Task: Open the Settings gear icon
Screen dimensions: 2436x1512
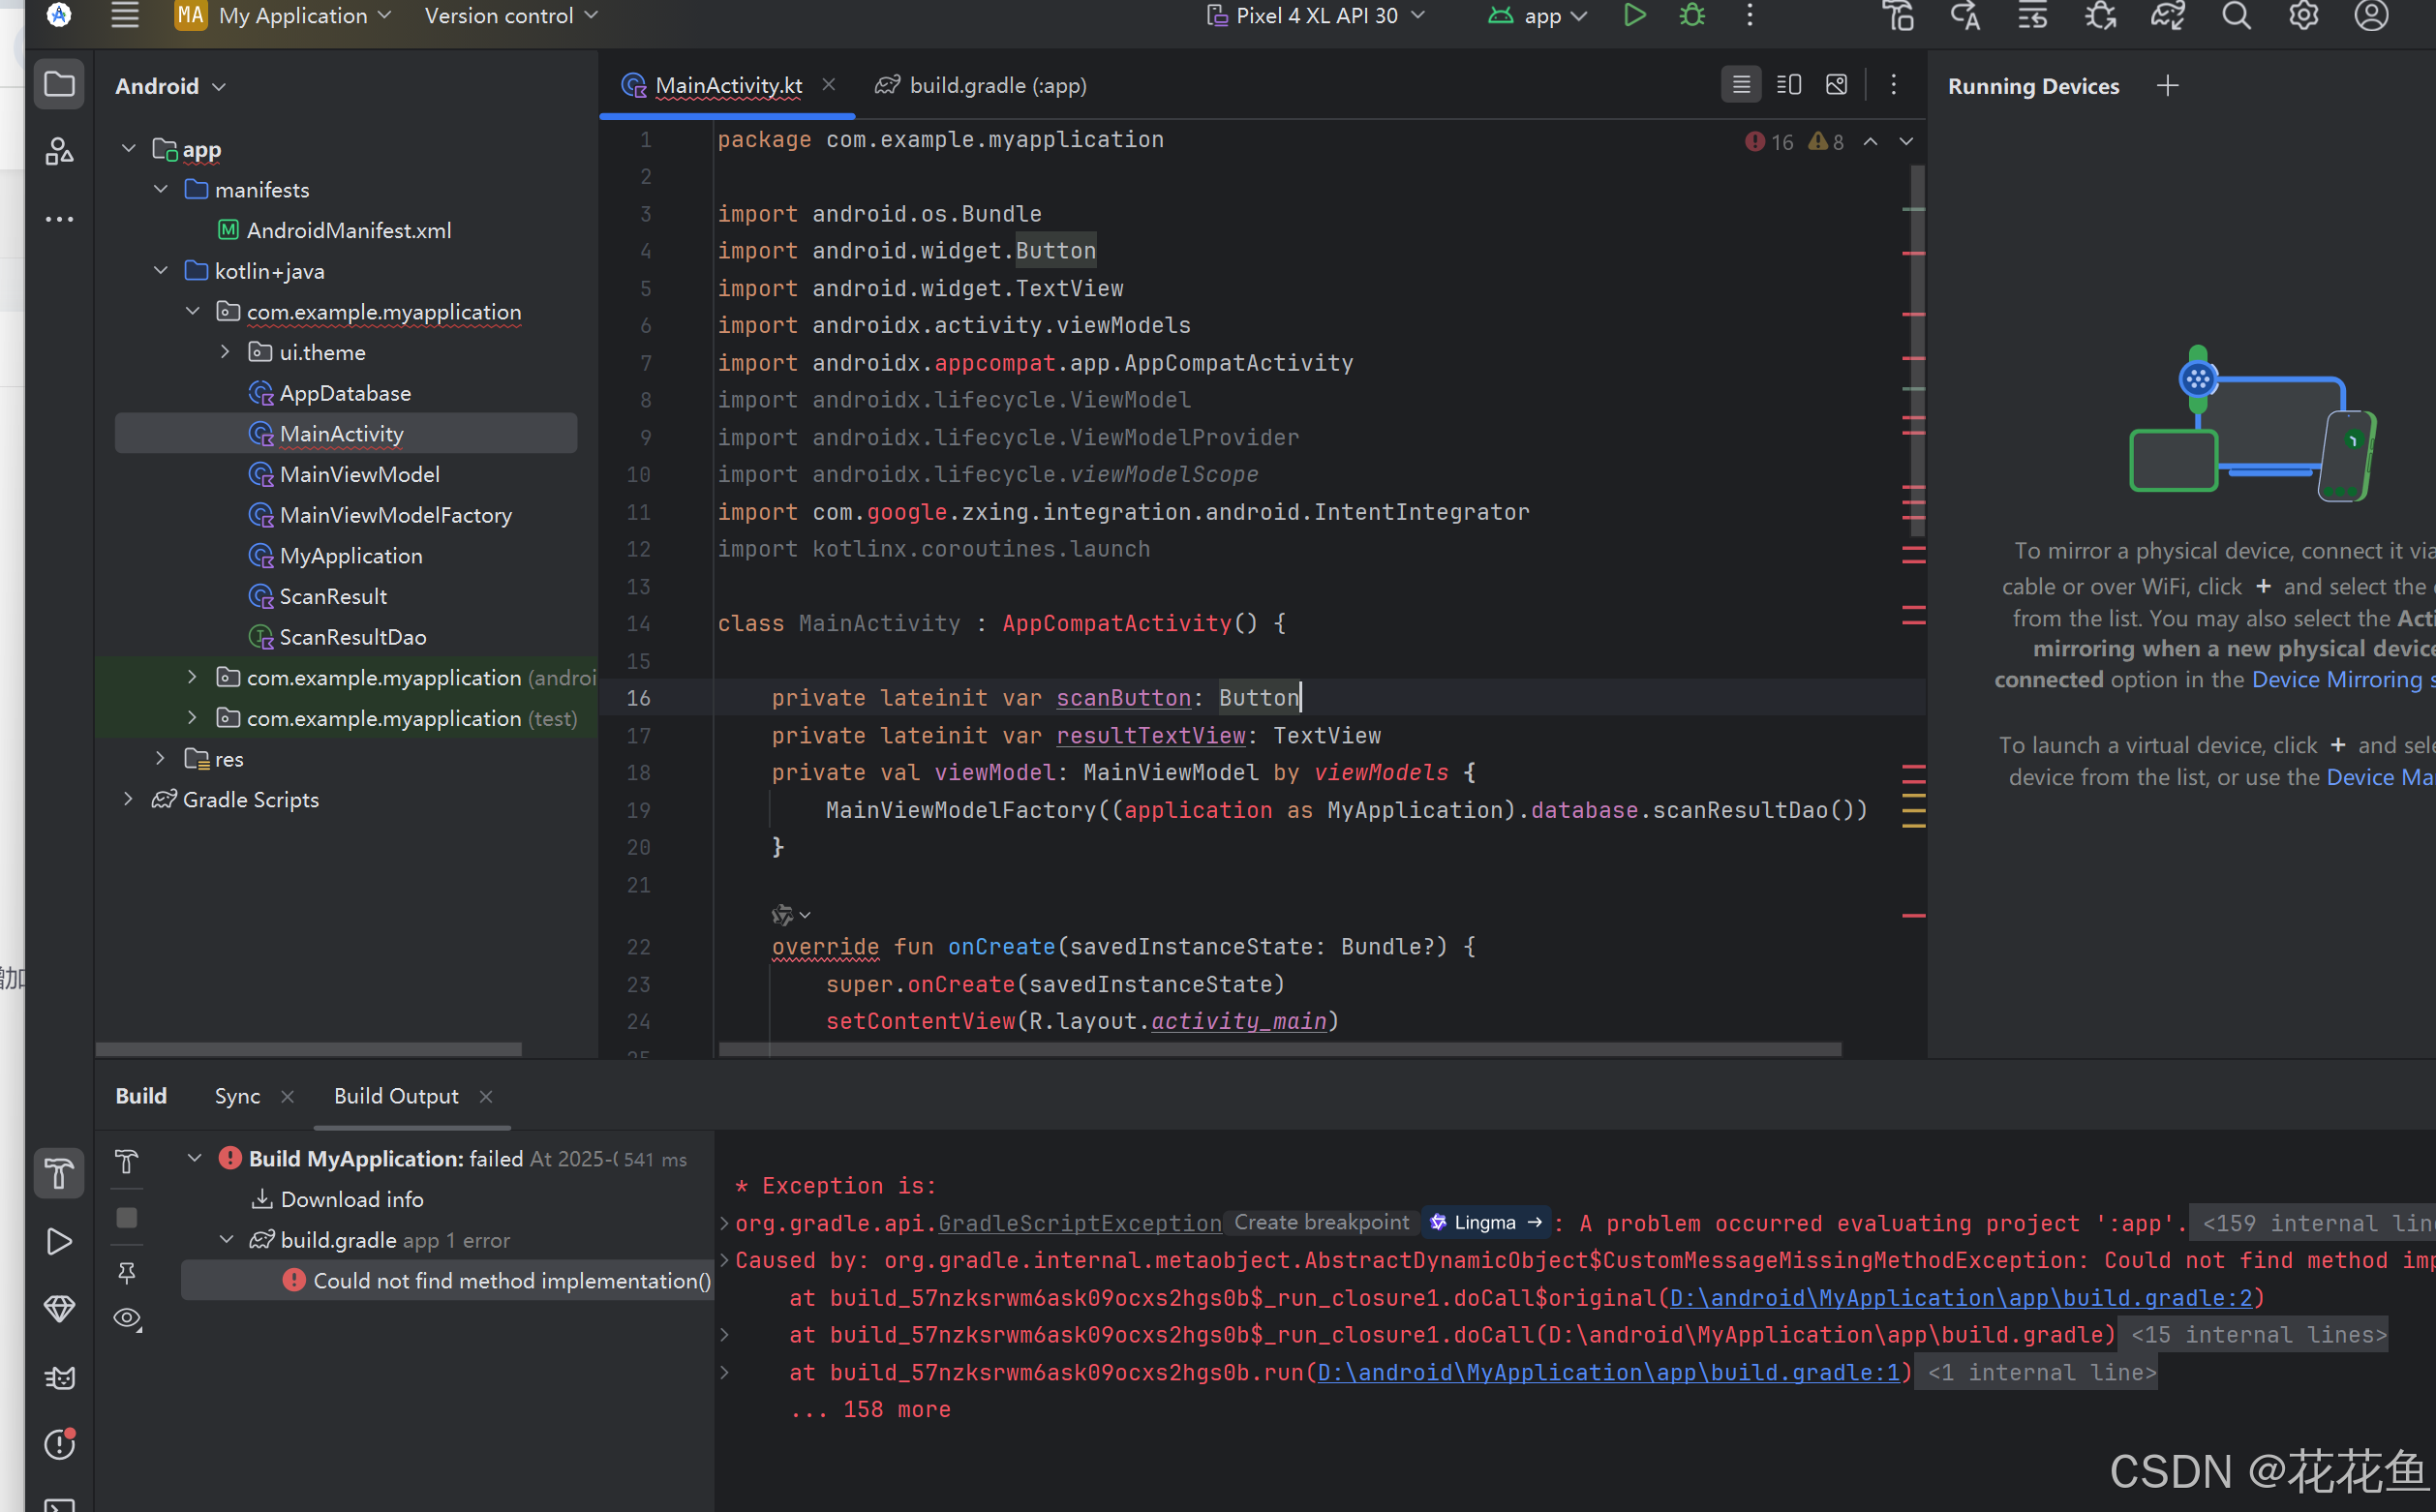Action: 2303,15
